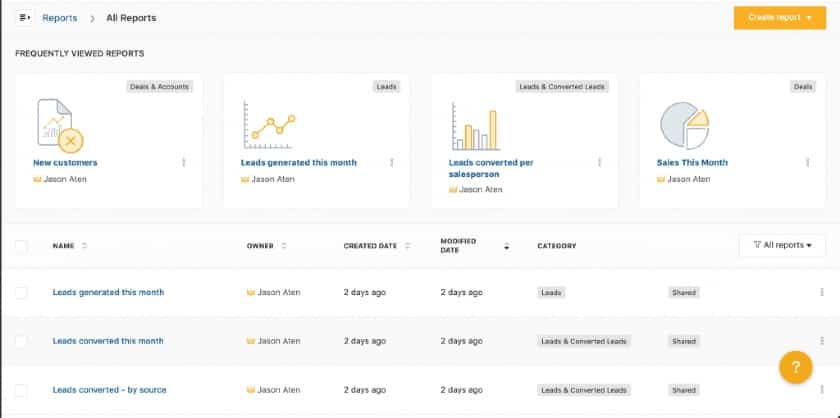This screenshot has height=418, width=840.
Task: Click the New customers report document icon
Action: (x=60, y=125)
